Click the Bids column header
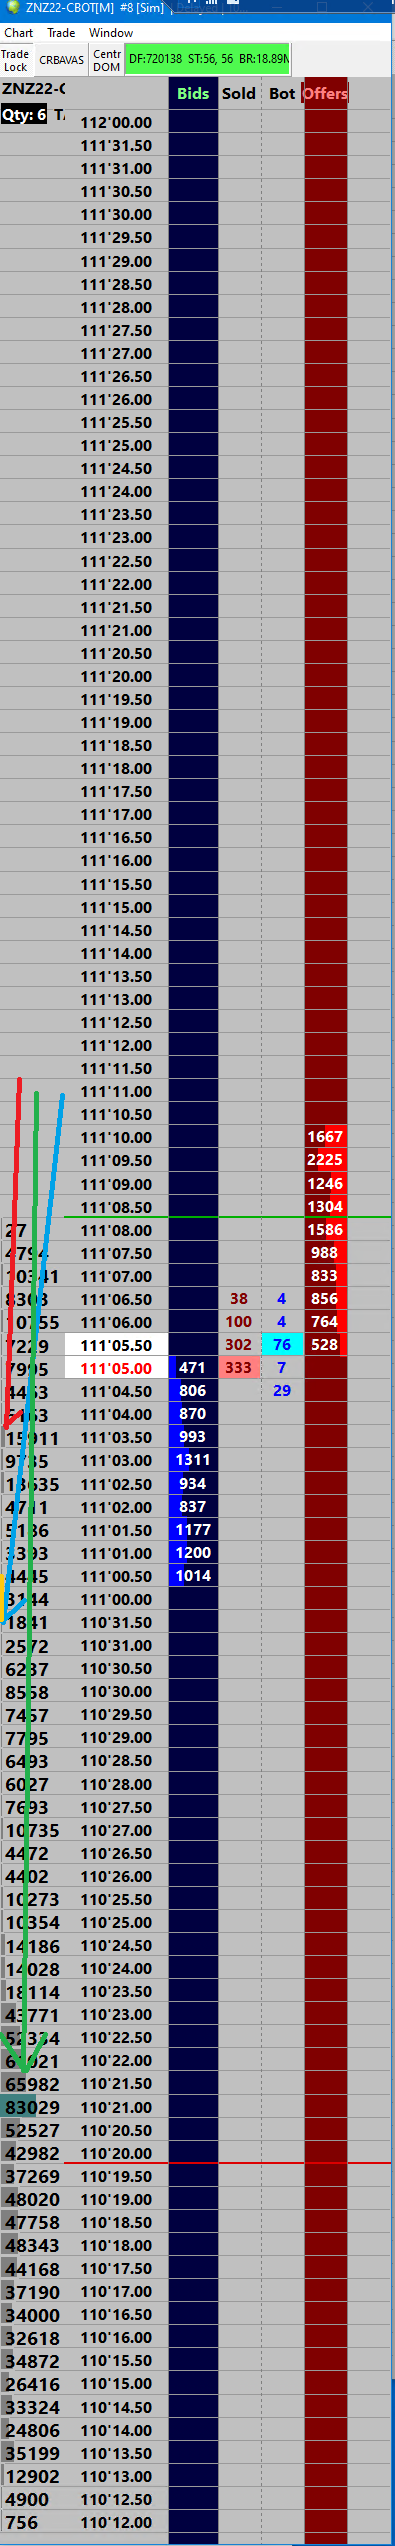This screenshot has width=395, height=2546. pyautogui.click(x=193, y=93)
